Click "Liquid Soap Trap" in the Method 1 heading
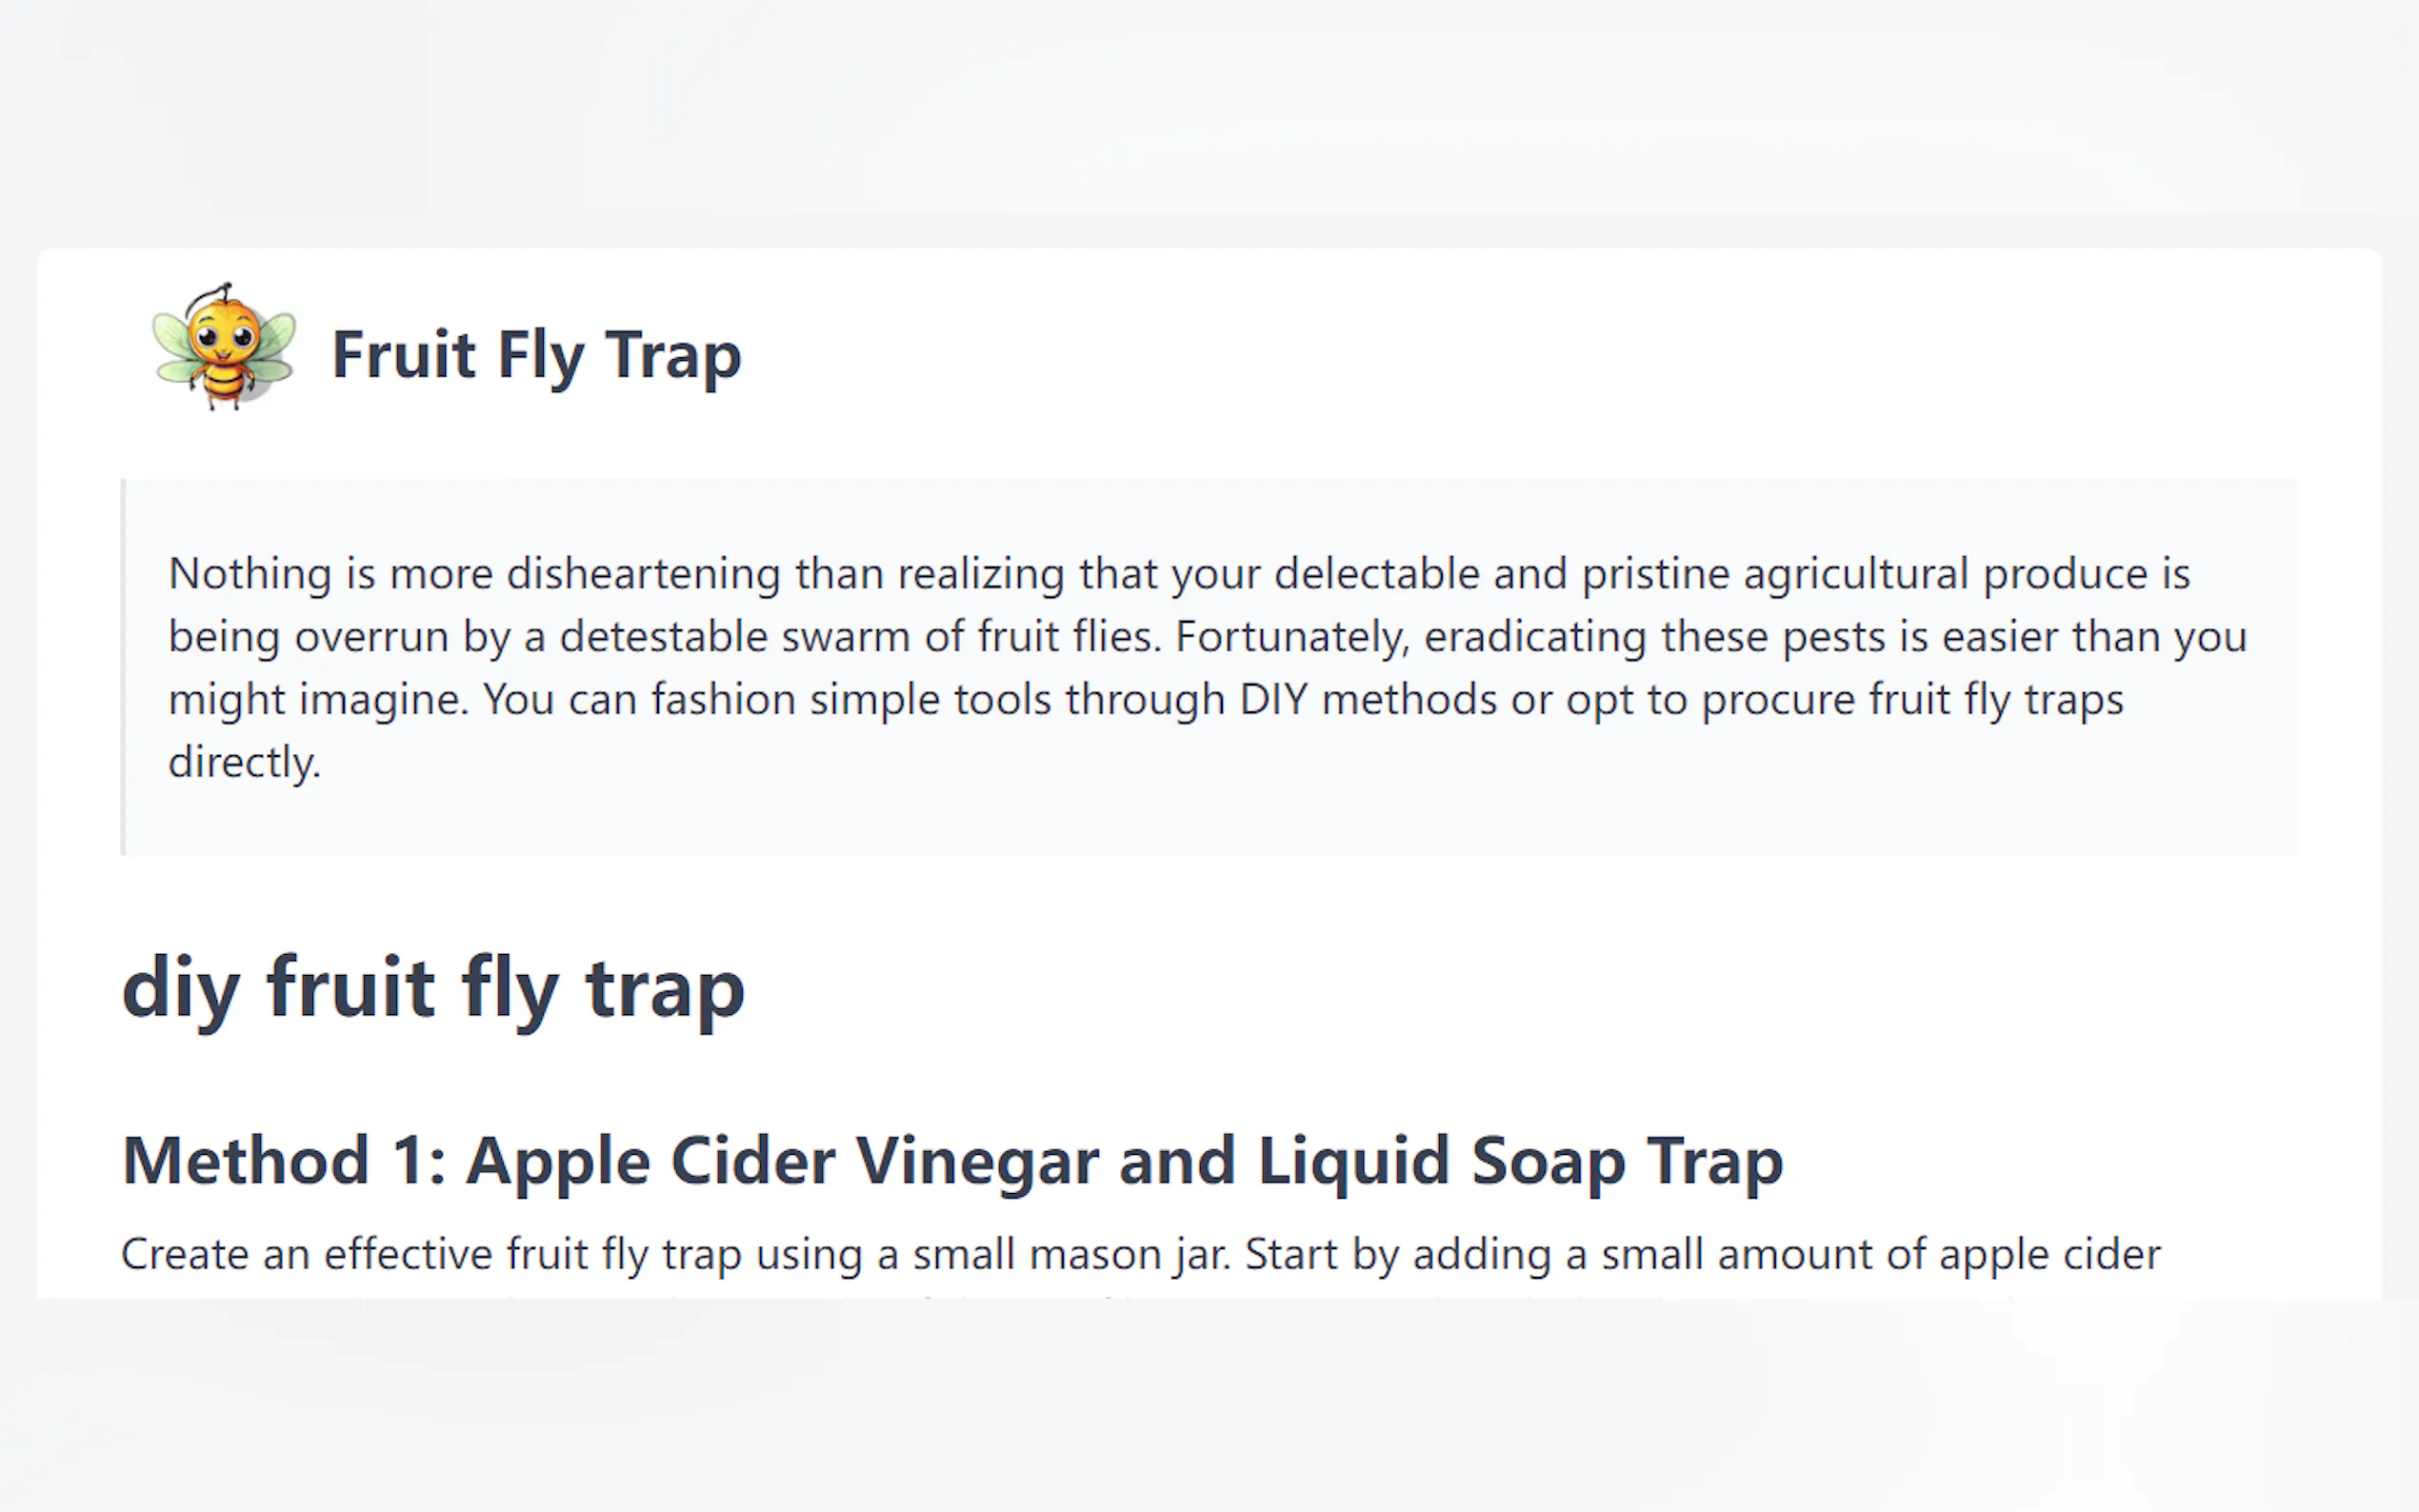Image resolution: width=2419 pixels, height=1512 pixels. [x=1520, y=1161]
